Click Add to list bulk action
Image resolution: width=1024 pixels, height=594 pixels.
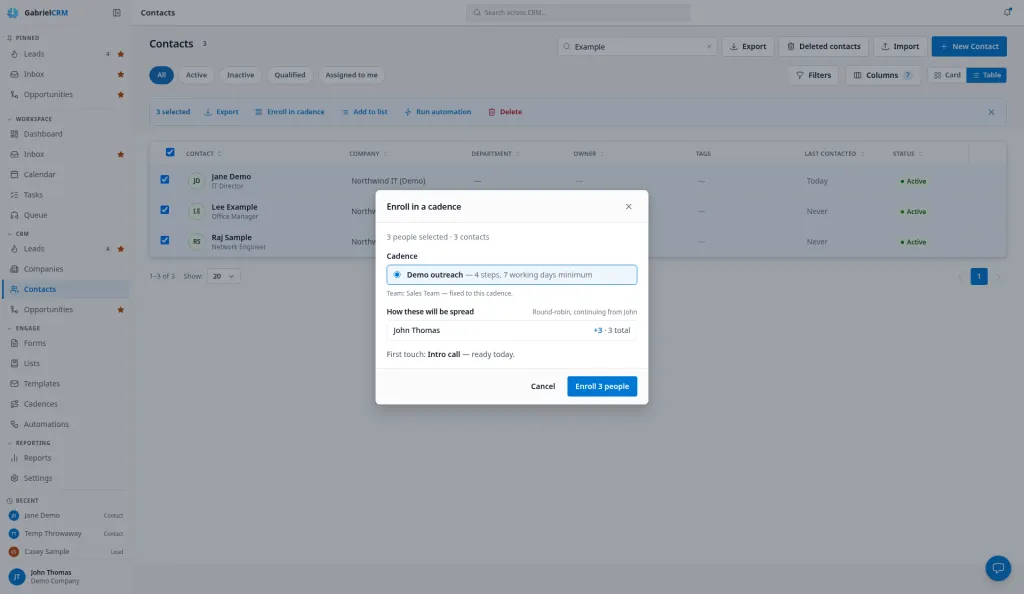click(x=364, y=112)
